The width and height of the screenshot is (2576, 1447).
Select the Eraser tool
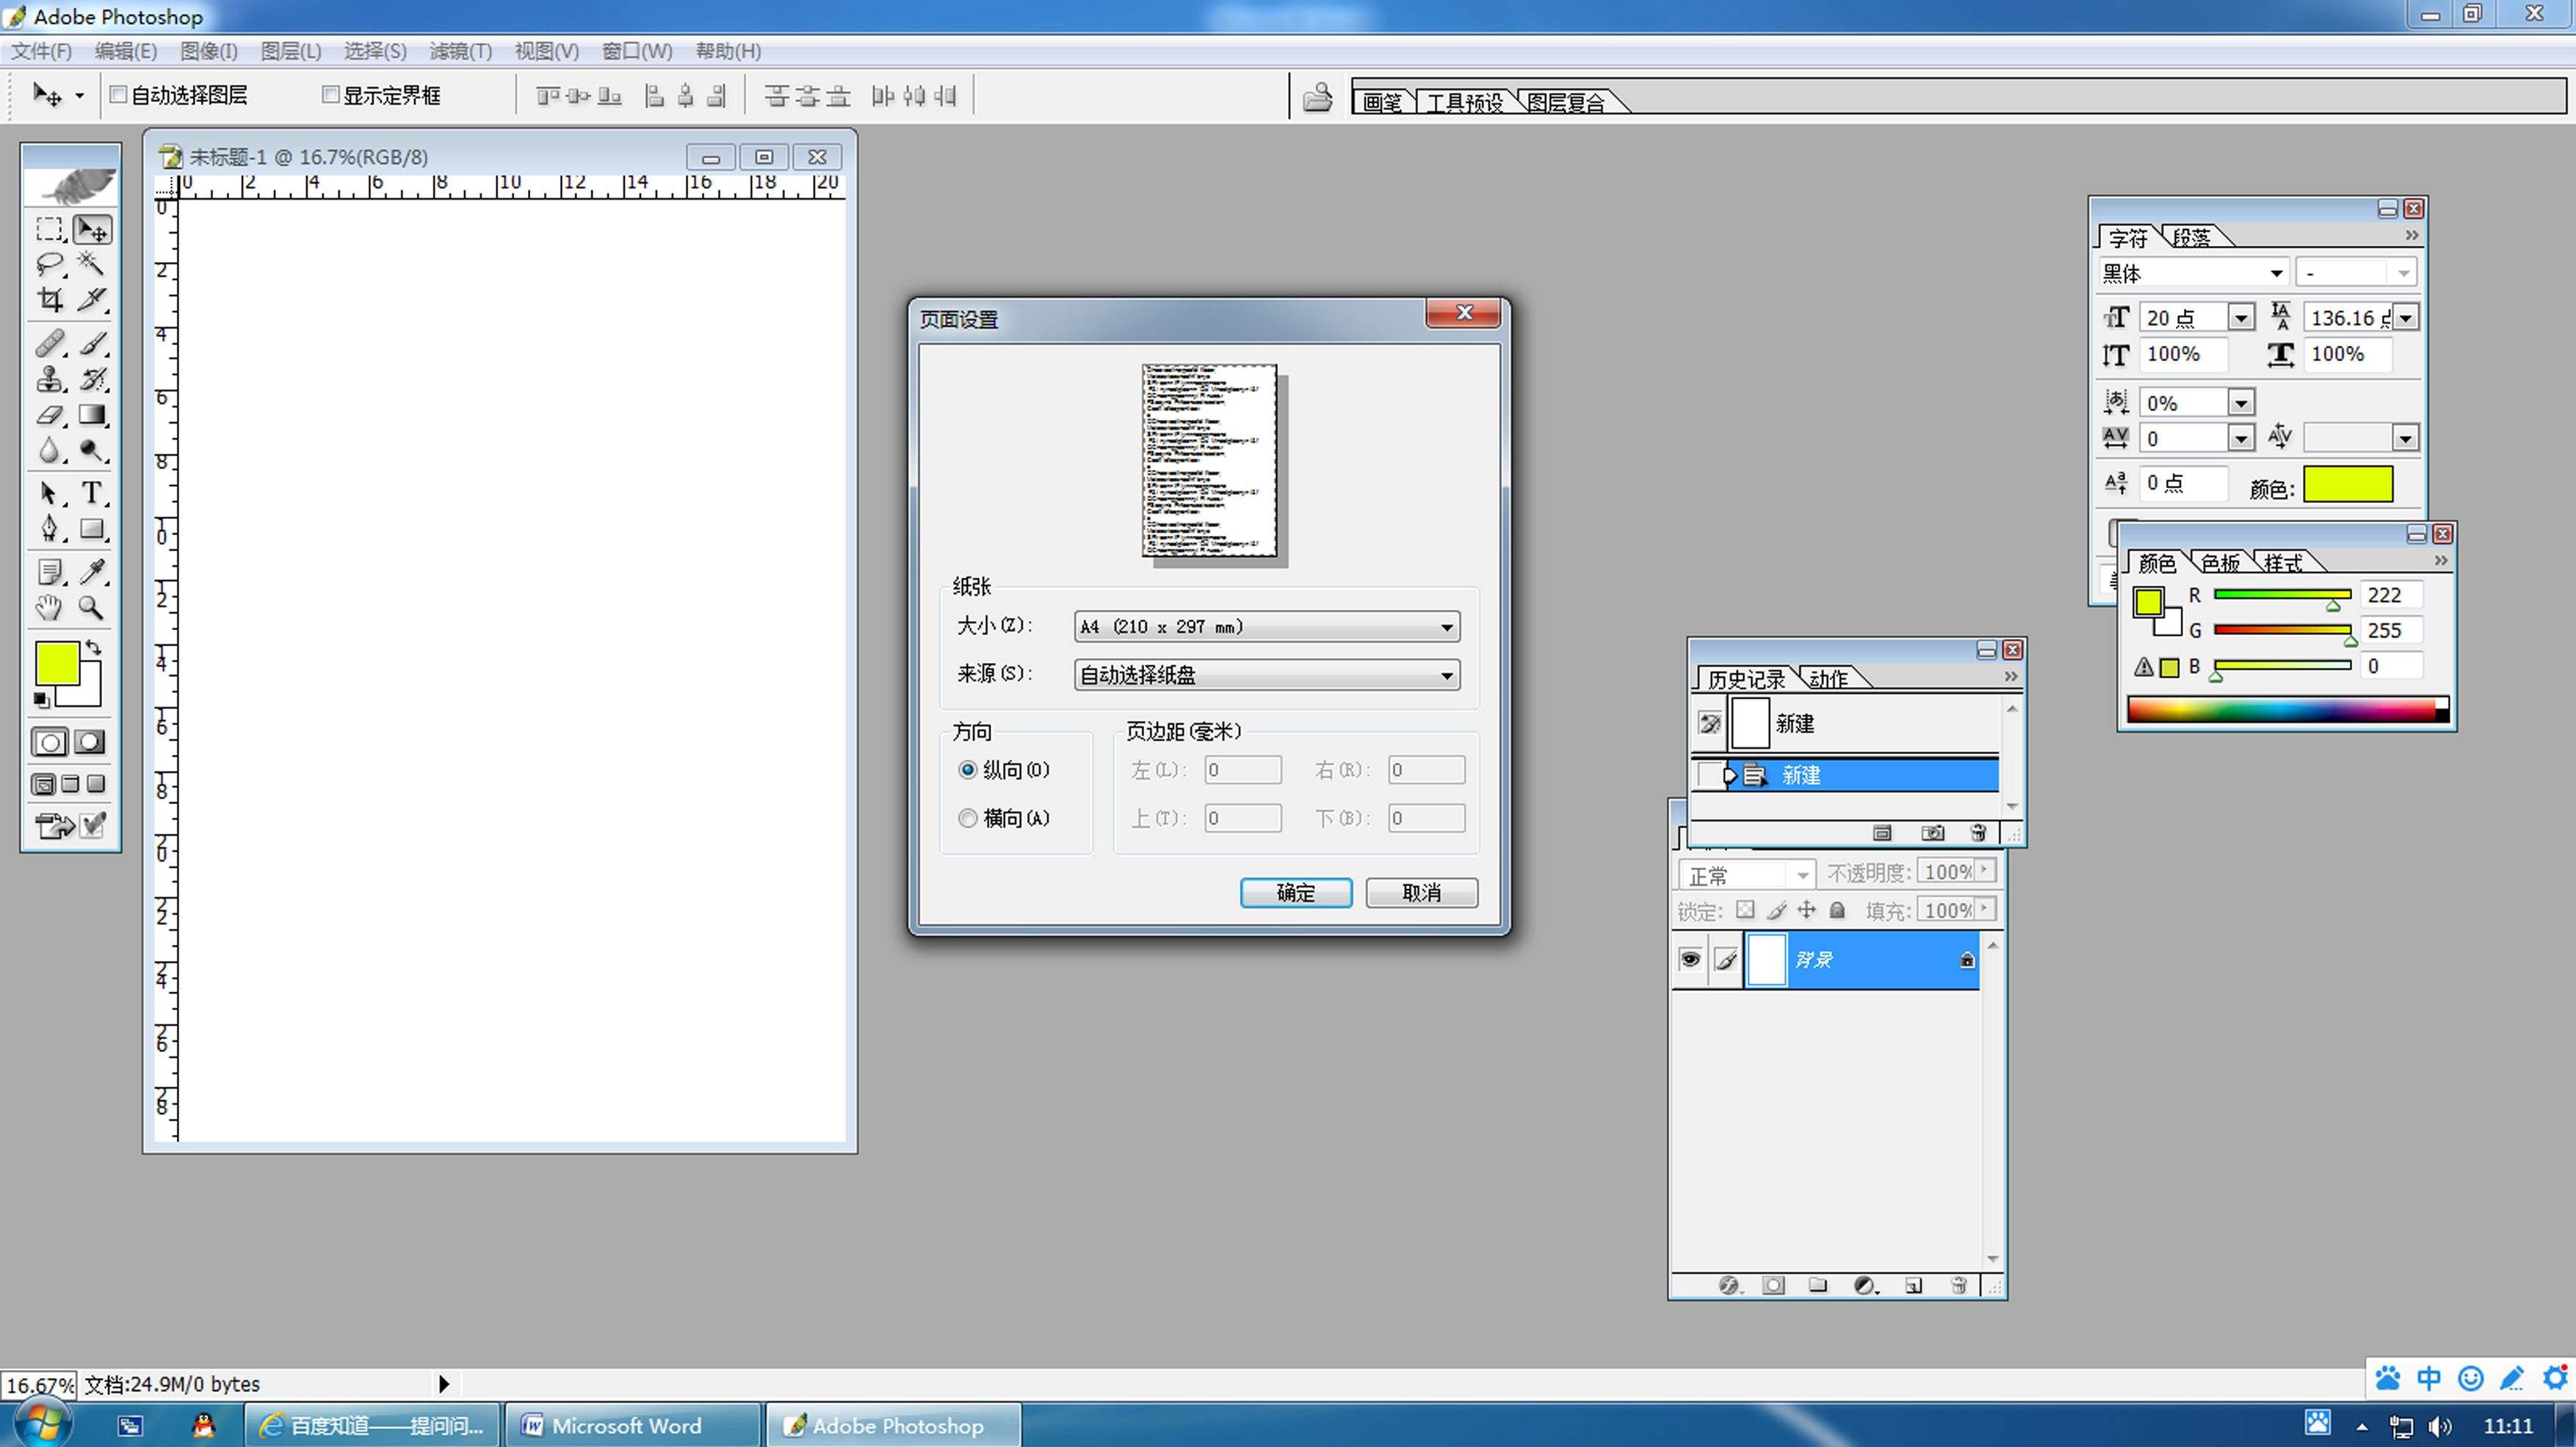49,415
